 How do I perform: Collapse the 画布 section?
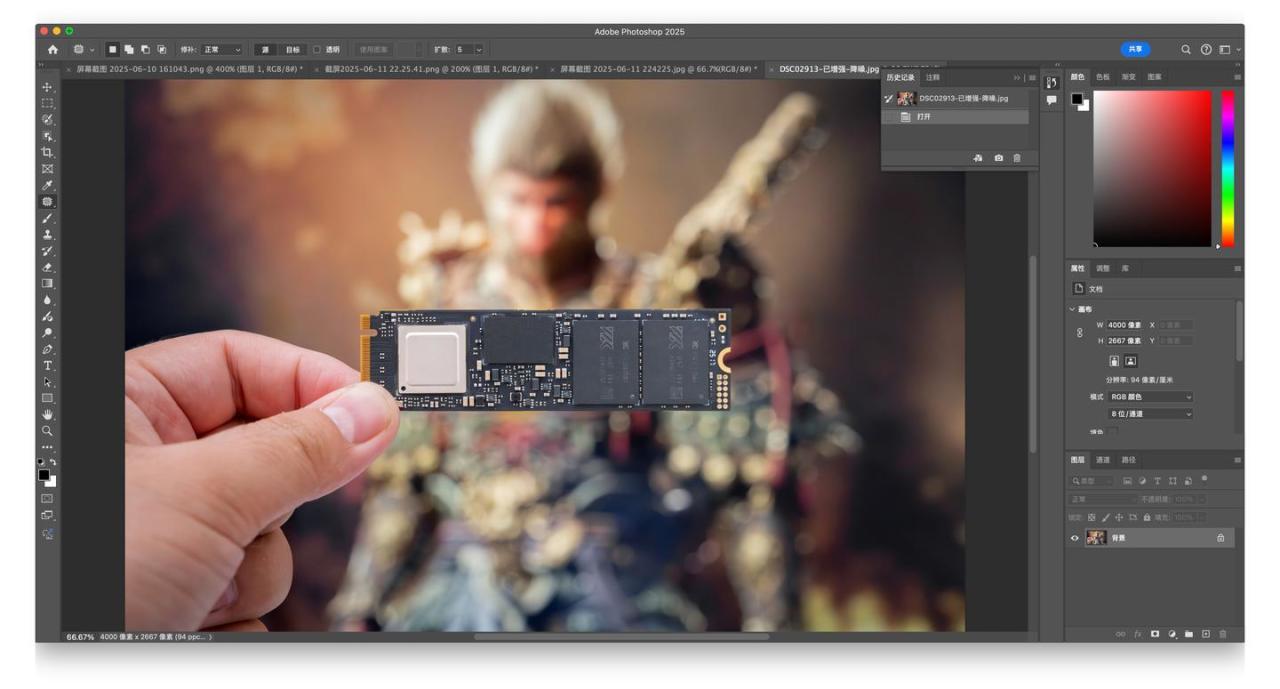pyautogui.click(x=1073, y=309)
